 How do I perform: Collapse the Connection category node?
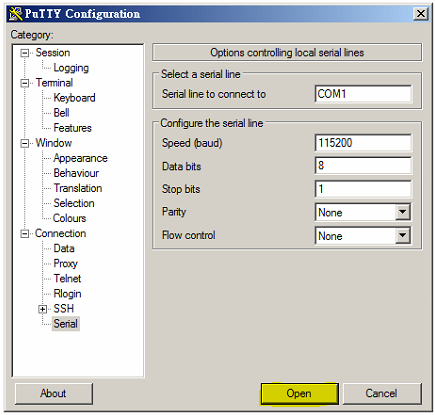[24, 234]
